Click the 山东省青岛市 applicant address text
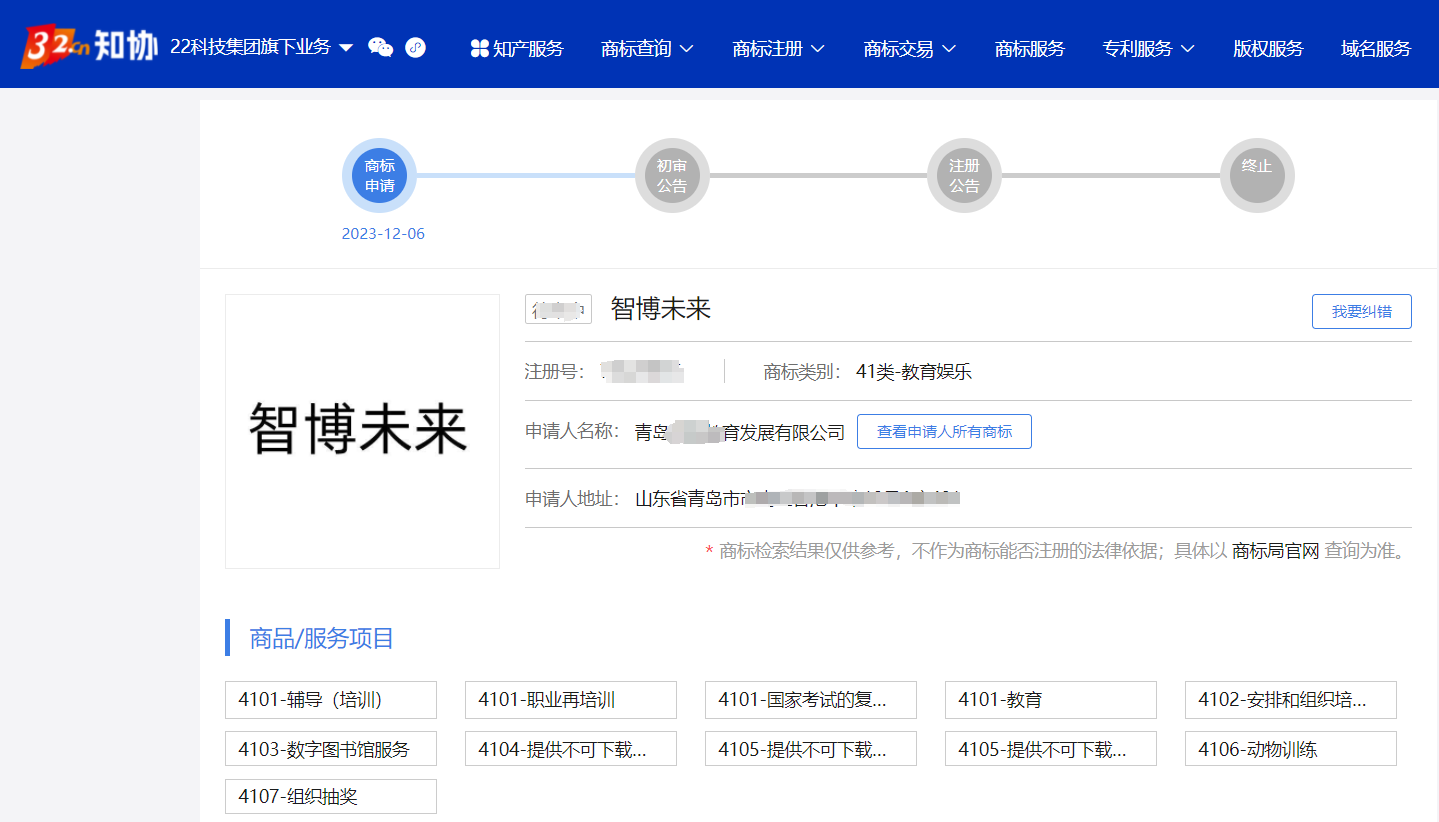Viewport: 1439px width, 822px height. click(x=797, y=498)
